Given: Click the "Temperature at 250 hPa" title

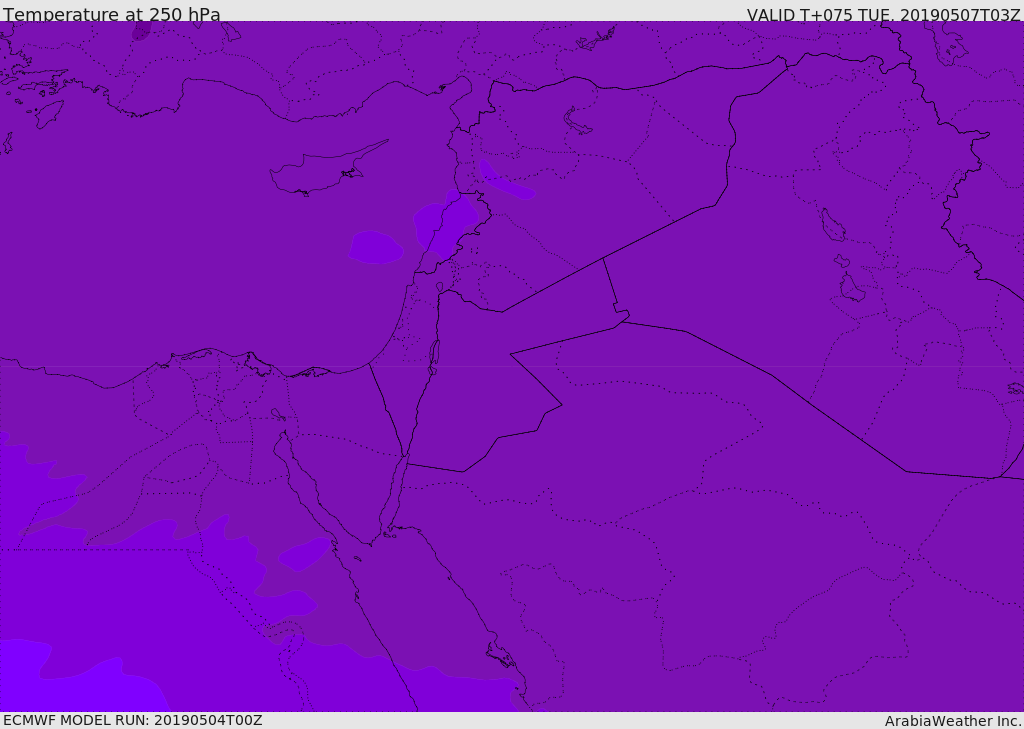Looking at the screenshot, I should (x=112, y=15).
